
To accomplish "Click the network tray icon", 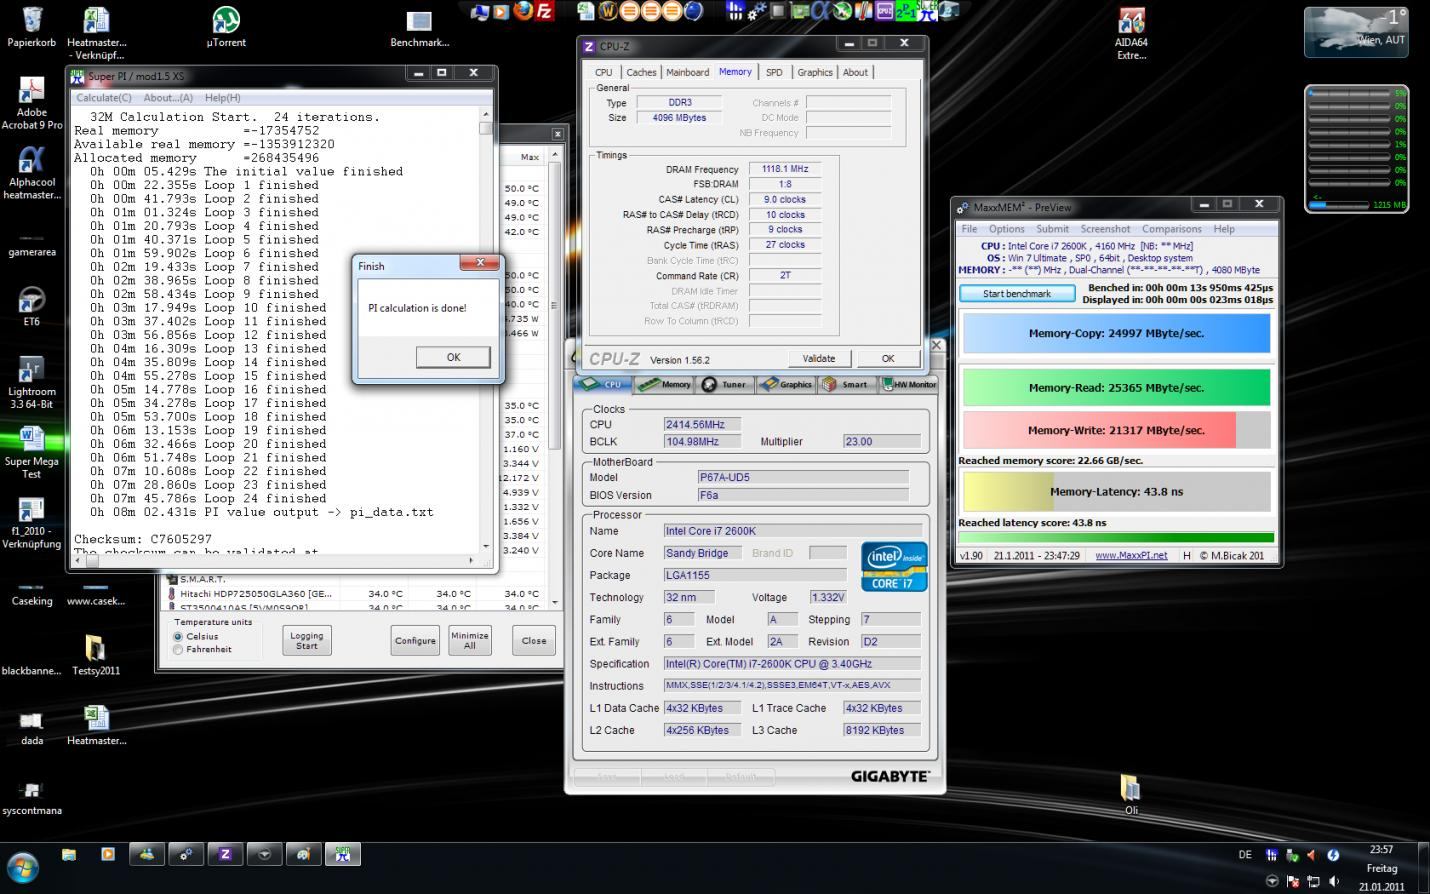I will point(1313,881).
